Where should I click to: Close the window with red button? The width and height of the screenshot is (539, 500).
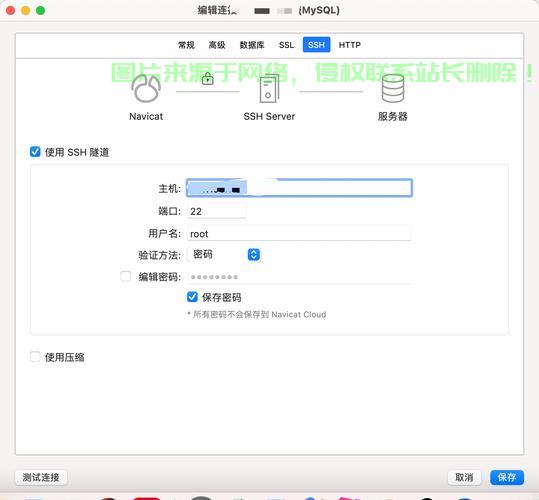[x=10, y=11]
